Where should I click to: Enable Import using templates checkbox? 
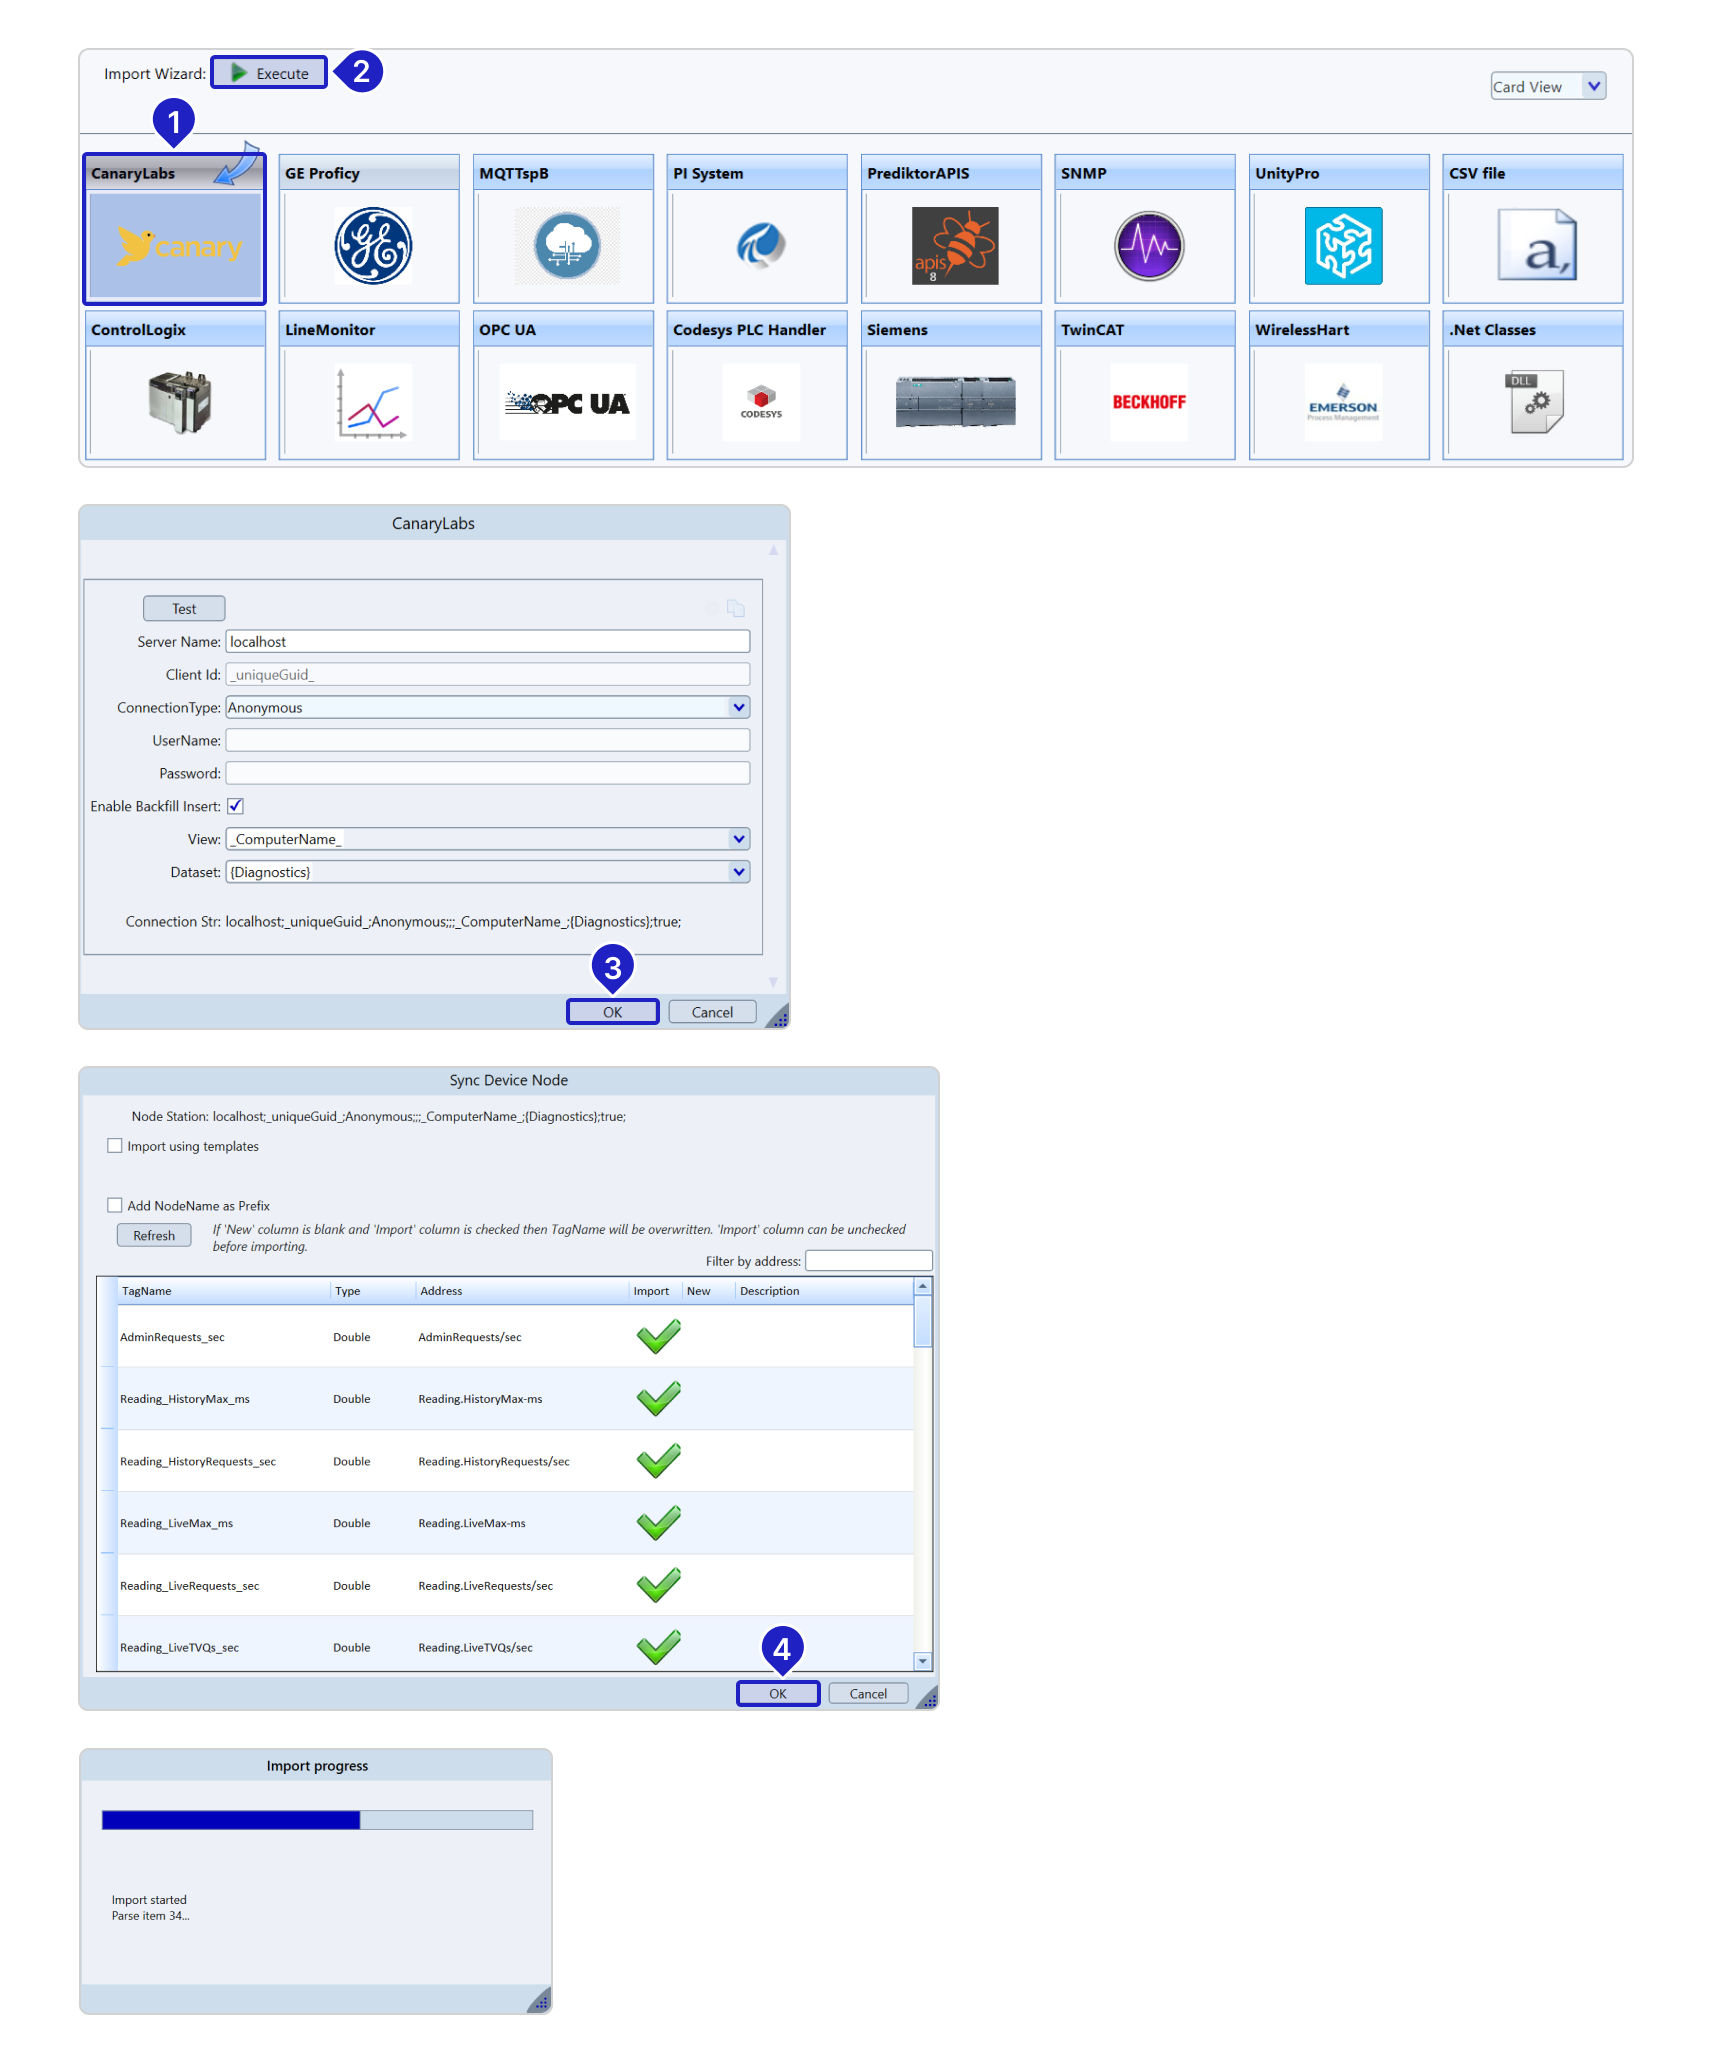pyautogui.click(x=115, y=1146)
